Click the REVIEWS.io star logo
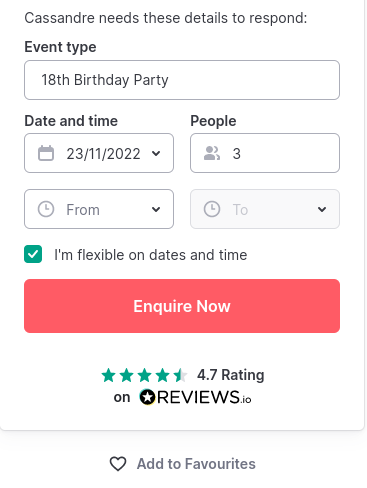Image resolution: width=367 pixels, height=488 pixels. pos(147,397)
